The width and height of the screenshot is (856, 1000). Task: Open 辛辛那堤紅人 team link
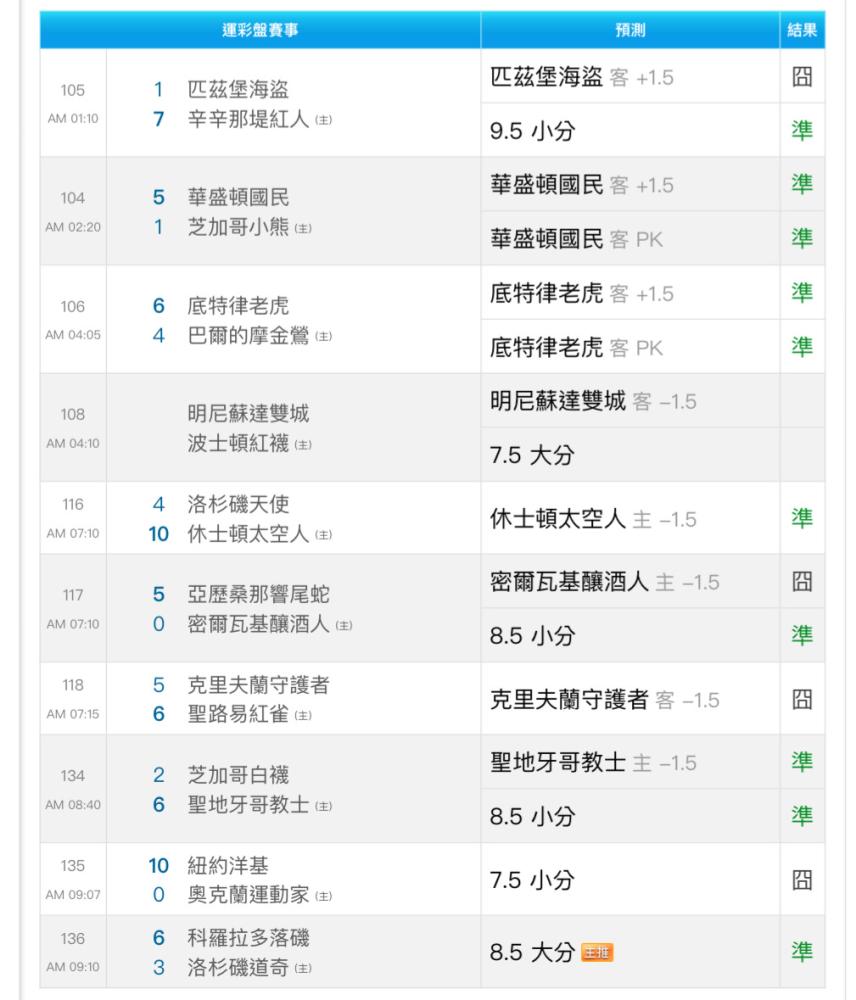(x=249, y=119)
